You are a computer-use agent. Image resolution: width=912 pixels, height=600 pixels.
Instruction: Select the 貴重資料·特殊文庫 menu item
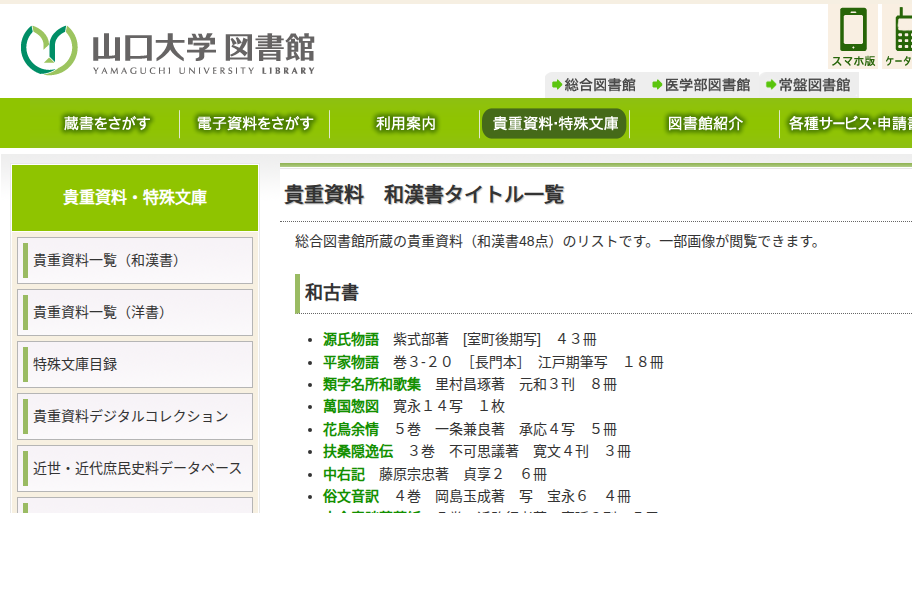(x=554, y=123)
